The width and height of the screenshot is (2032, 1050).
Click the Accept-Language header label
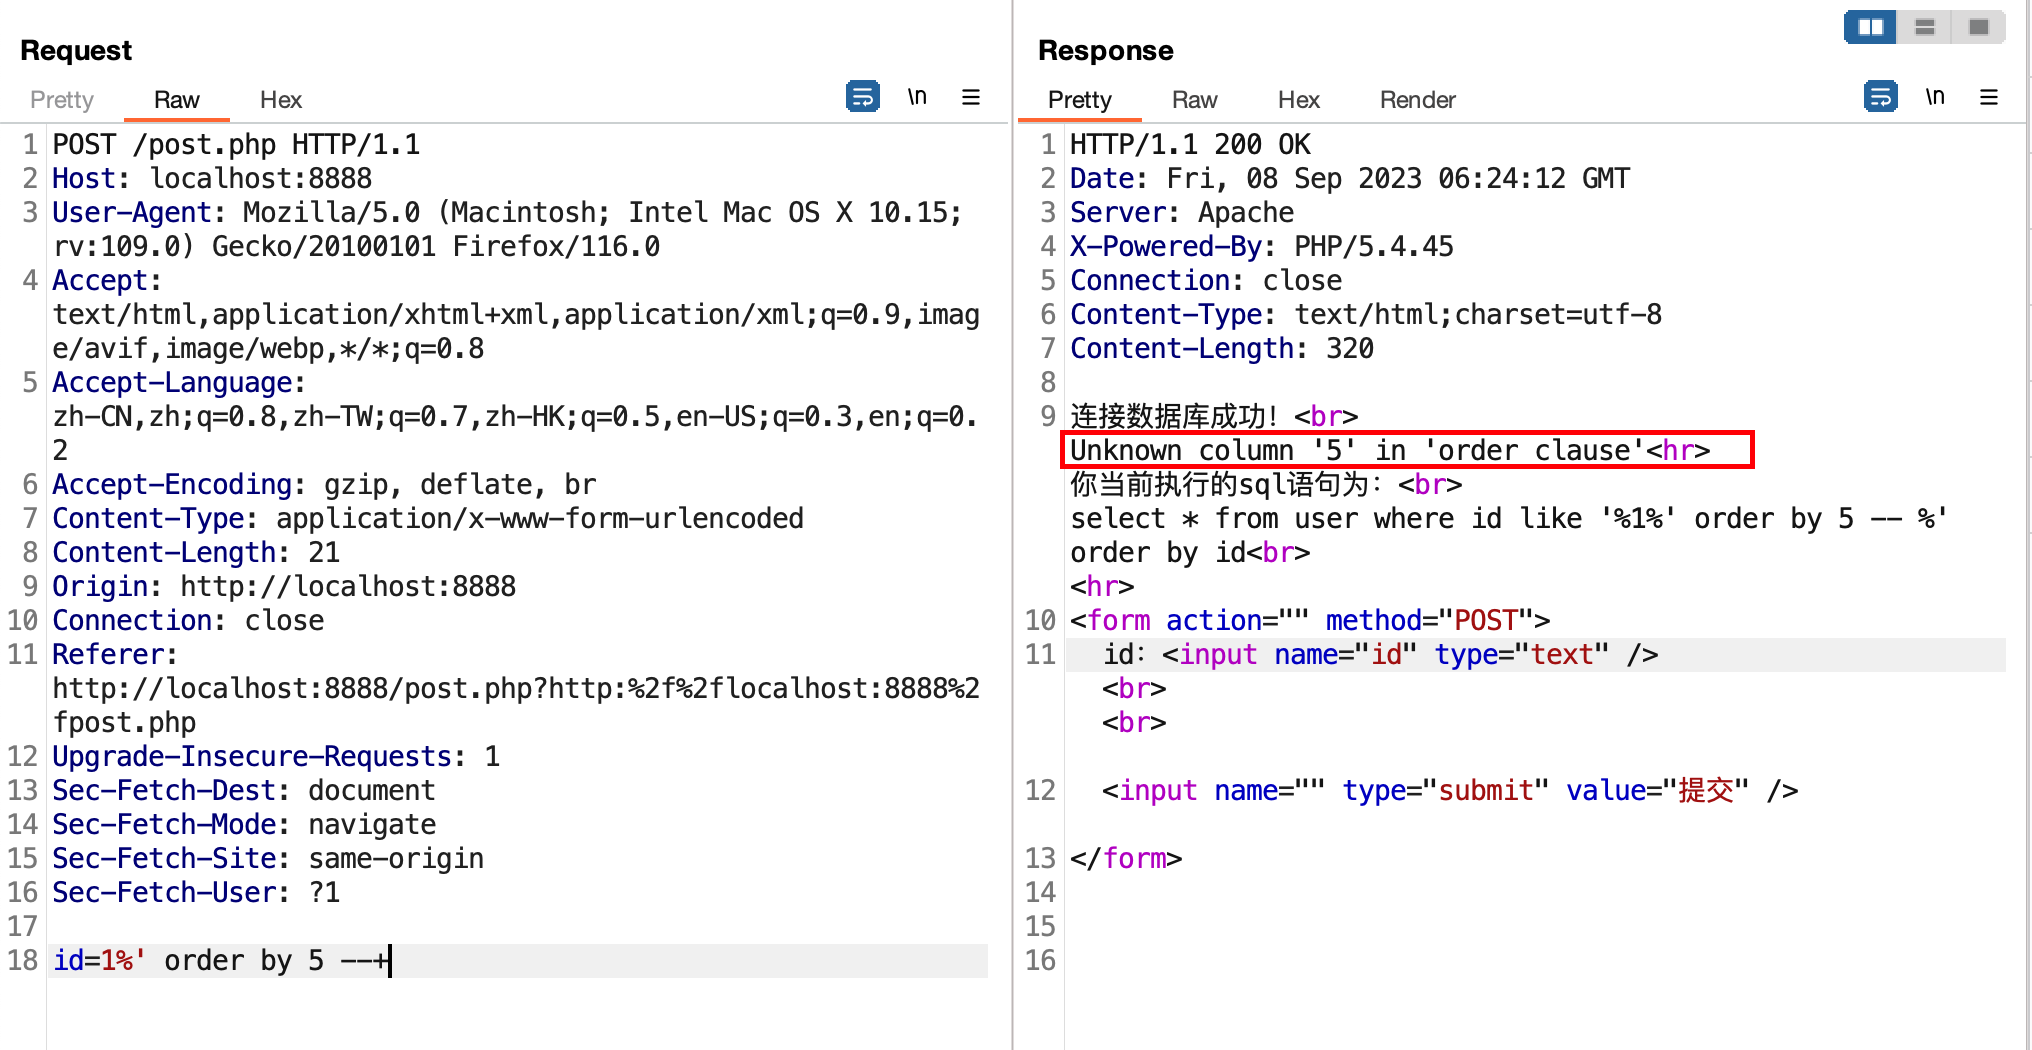(x=178, y=383)
